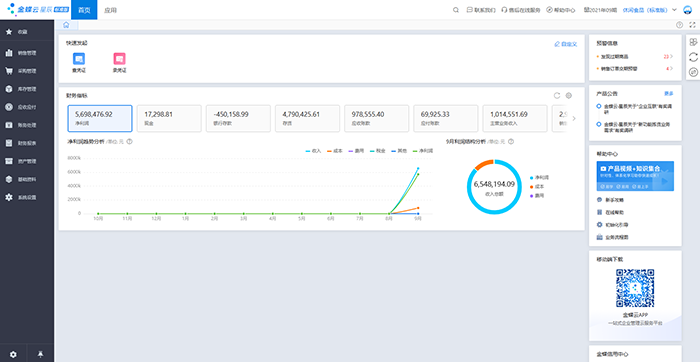Toggle 成本 series in line chart legend

pyautogui.click(x=334, y=151)
